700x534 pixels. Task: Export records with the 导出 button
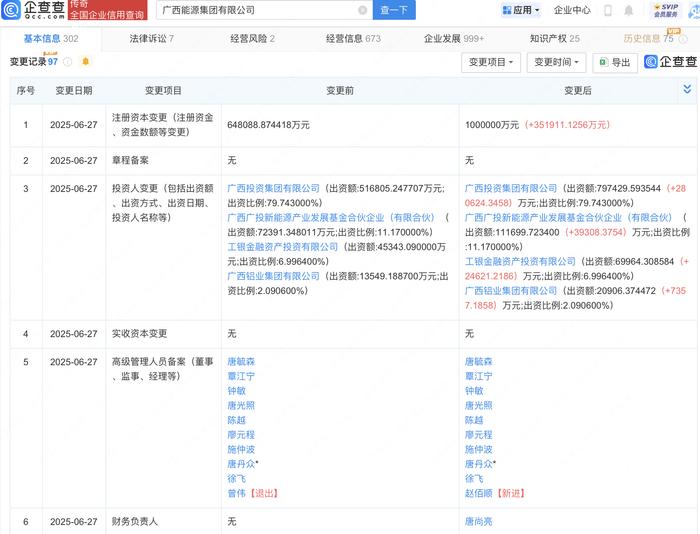pyautogui.click(x=615, y=63)
